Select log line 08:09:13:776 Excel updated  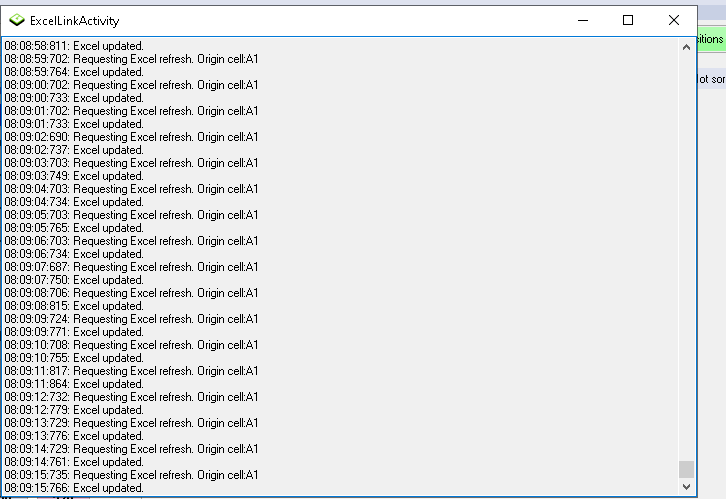pos(74,435)
